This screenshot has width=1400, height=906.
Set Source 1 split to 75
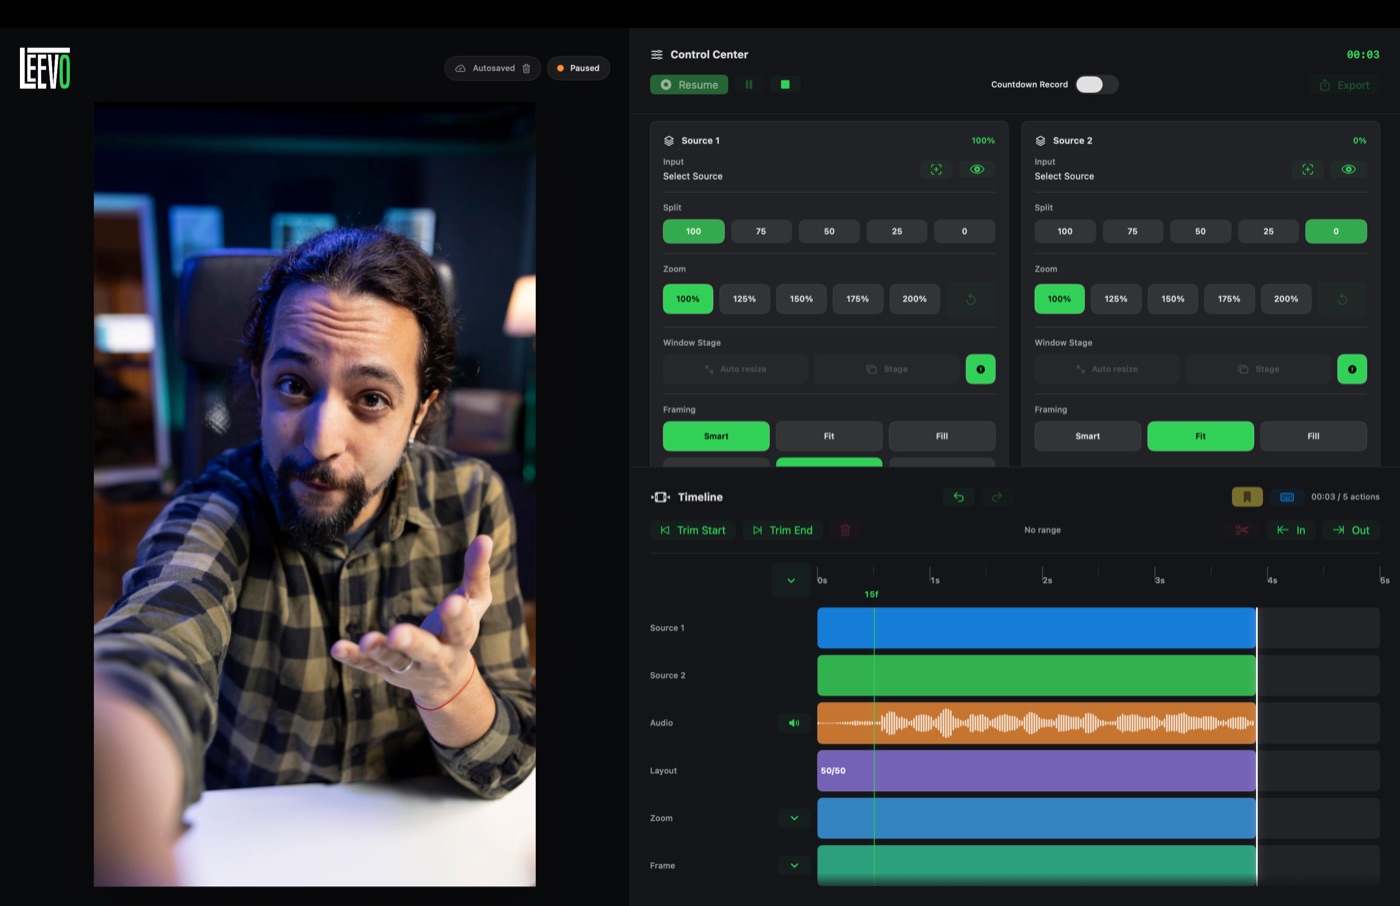click(761, 231)
